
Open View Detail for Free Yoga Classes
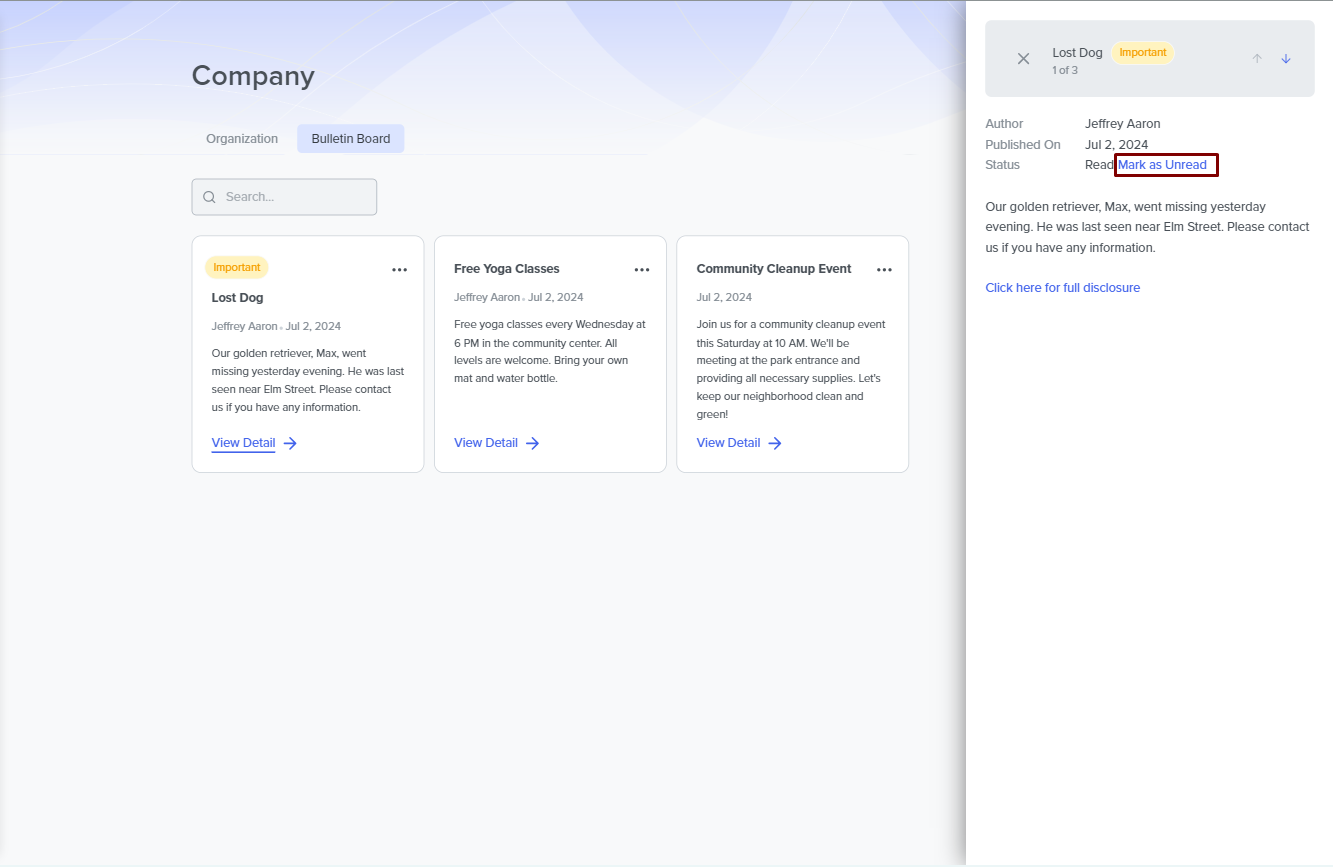[x=486, y=443]
